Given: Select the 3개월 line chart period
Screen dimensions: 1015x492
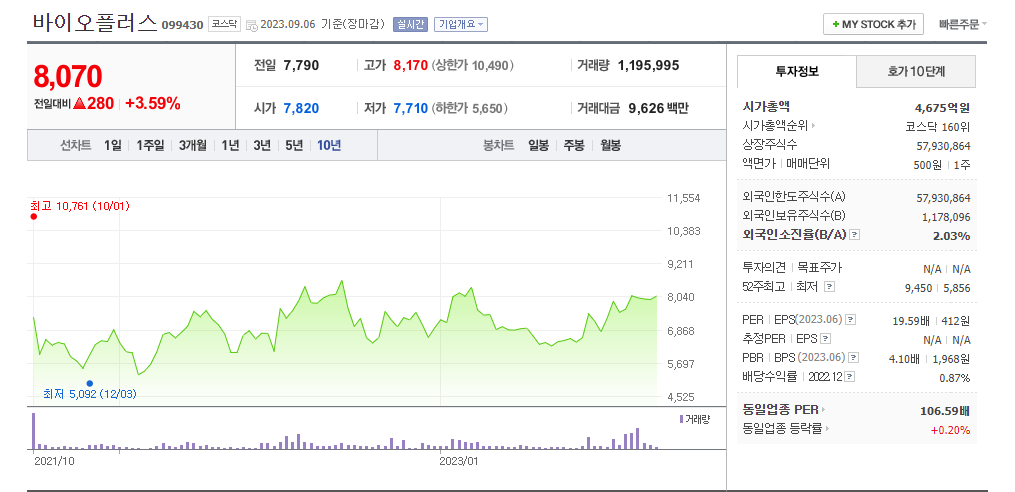Looking at the screenshot, I should tap(193, 146).
